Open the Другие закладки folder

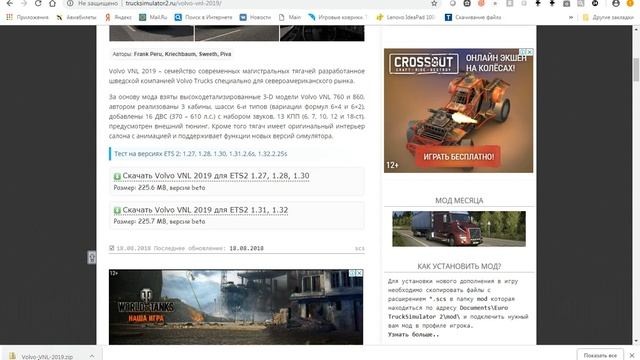click(608, 17)
